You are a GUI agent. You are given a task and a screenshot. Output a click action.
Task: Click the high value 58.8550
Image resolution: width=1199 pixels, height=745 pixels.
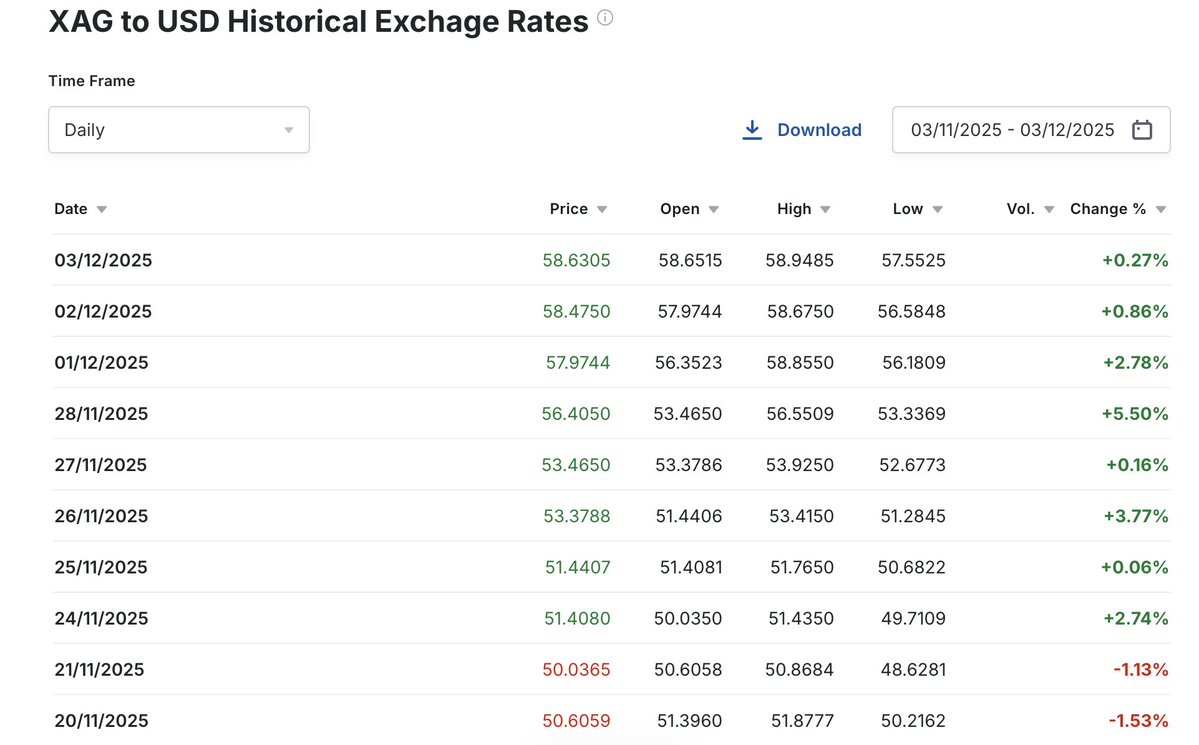pos(801,363)
